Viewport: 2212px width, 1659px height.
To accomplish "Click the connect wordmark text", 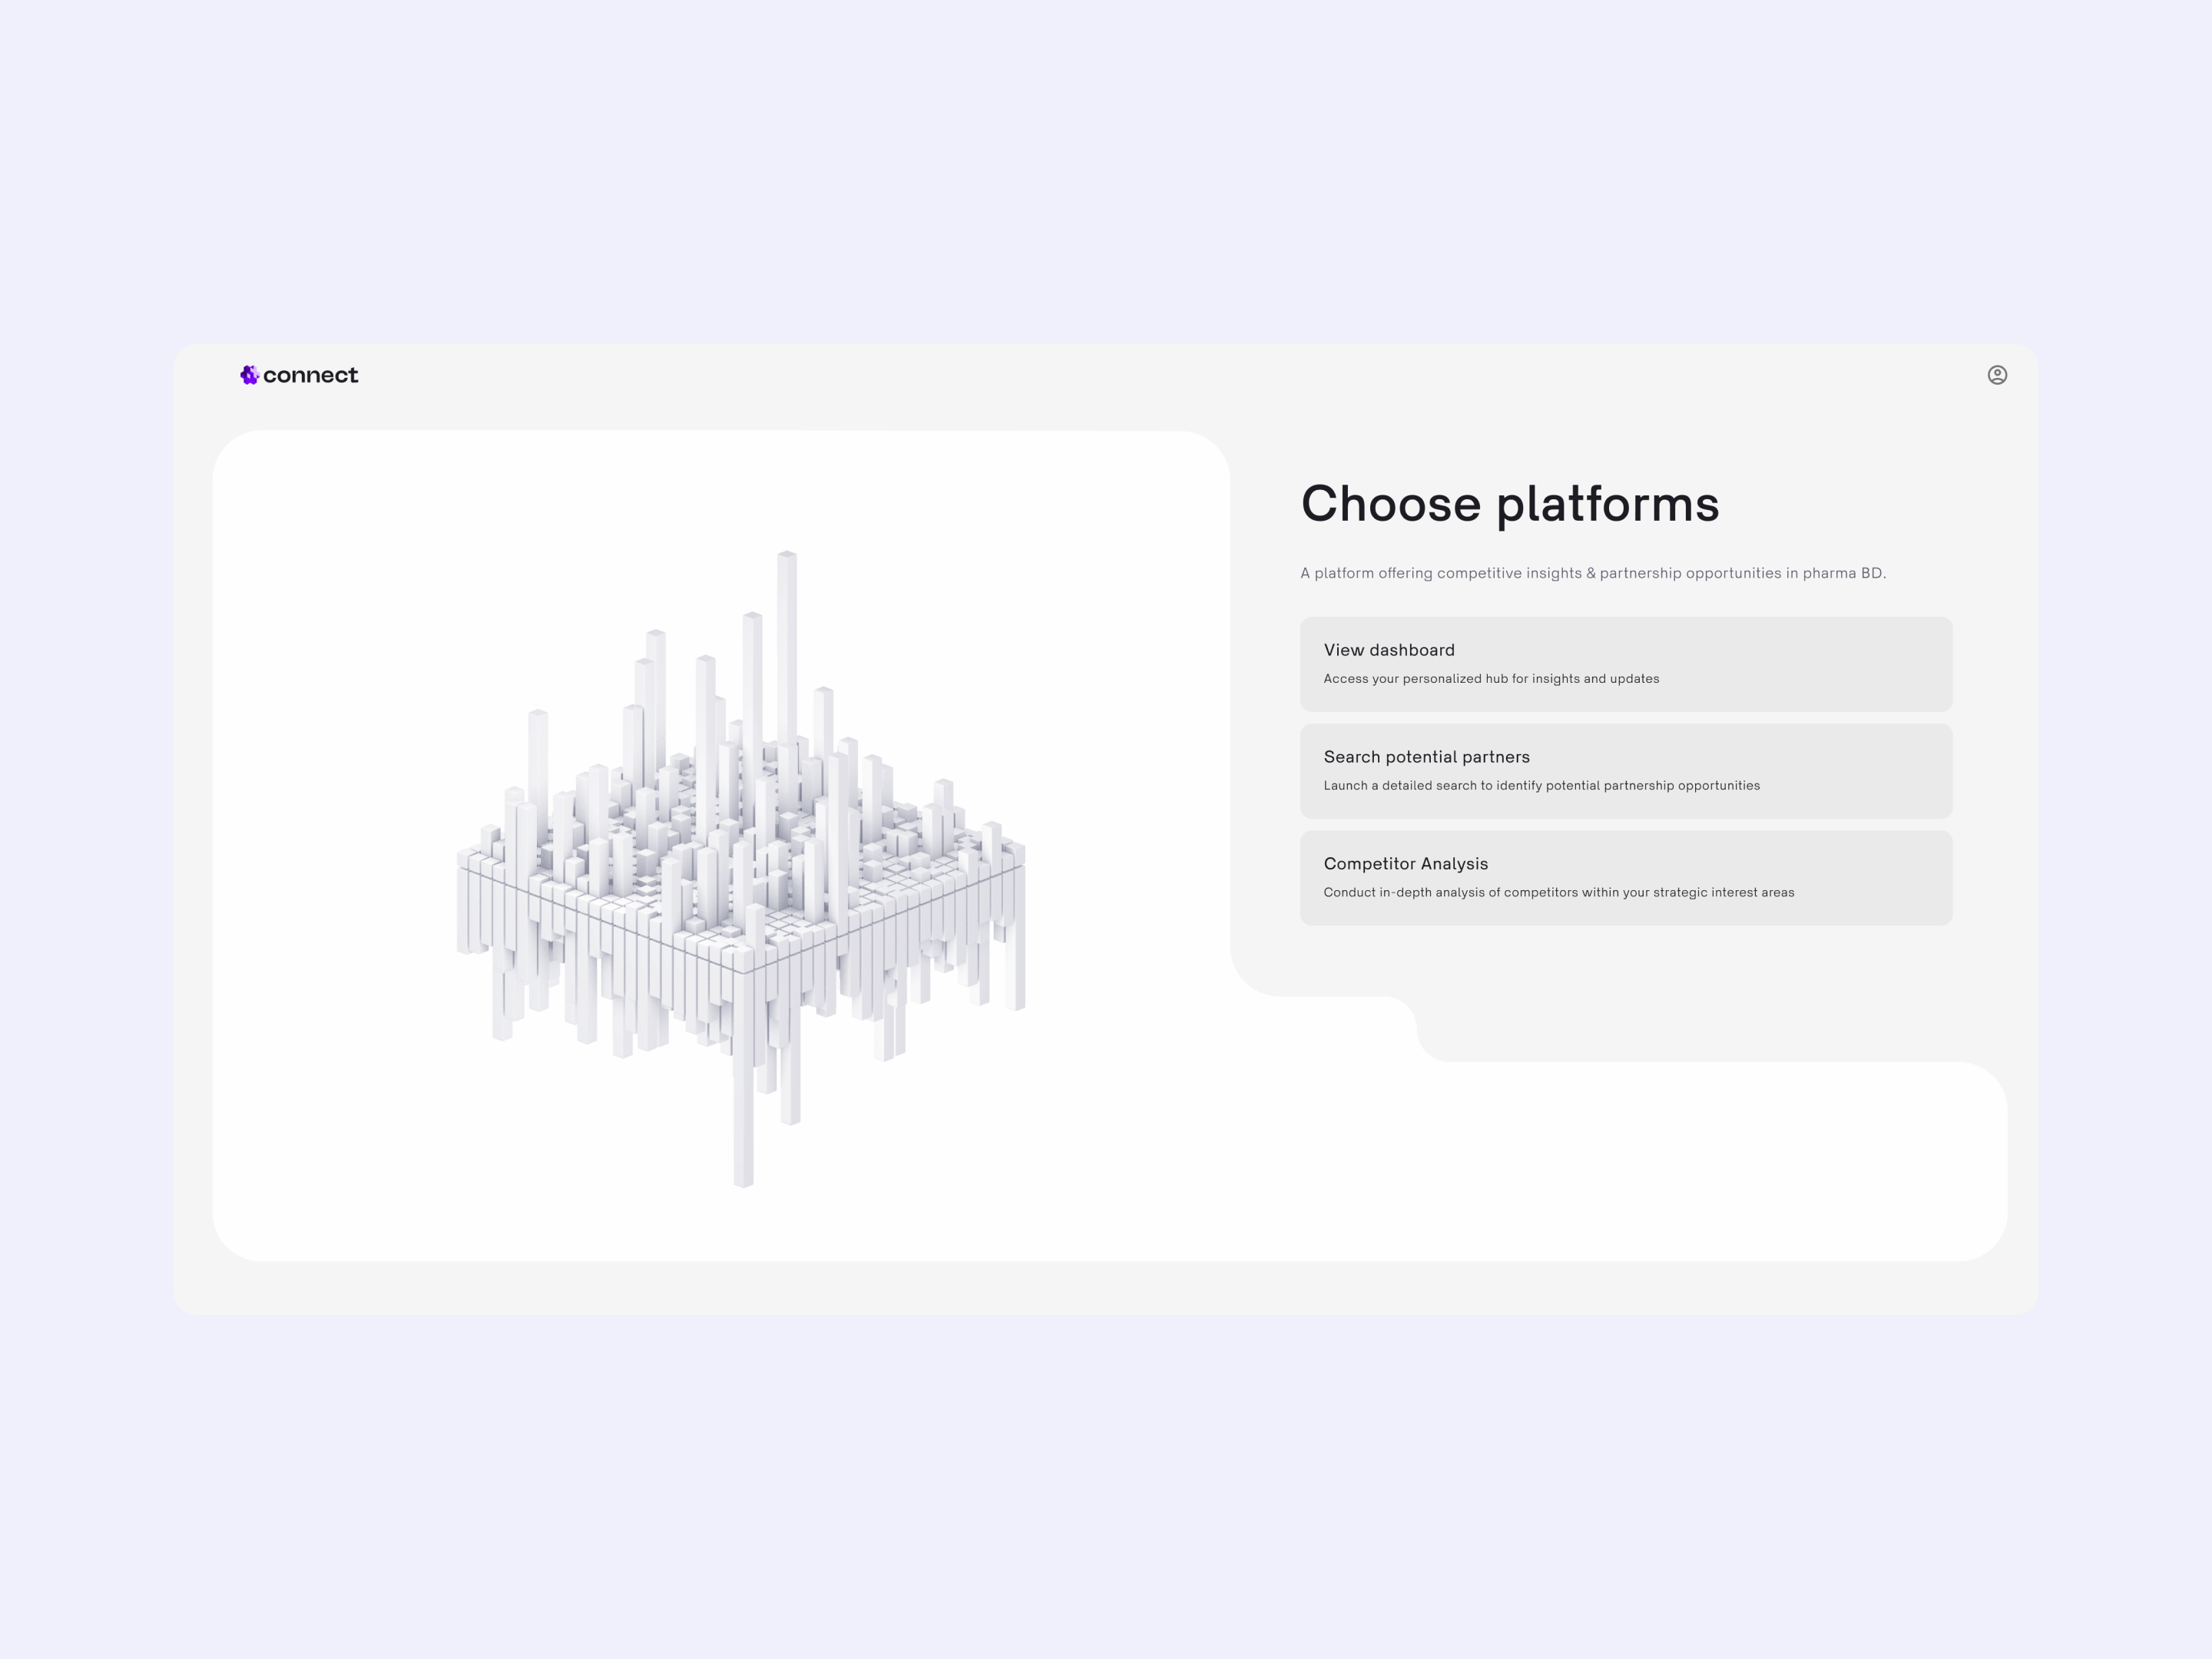I will 310,375.
